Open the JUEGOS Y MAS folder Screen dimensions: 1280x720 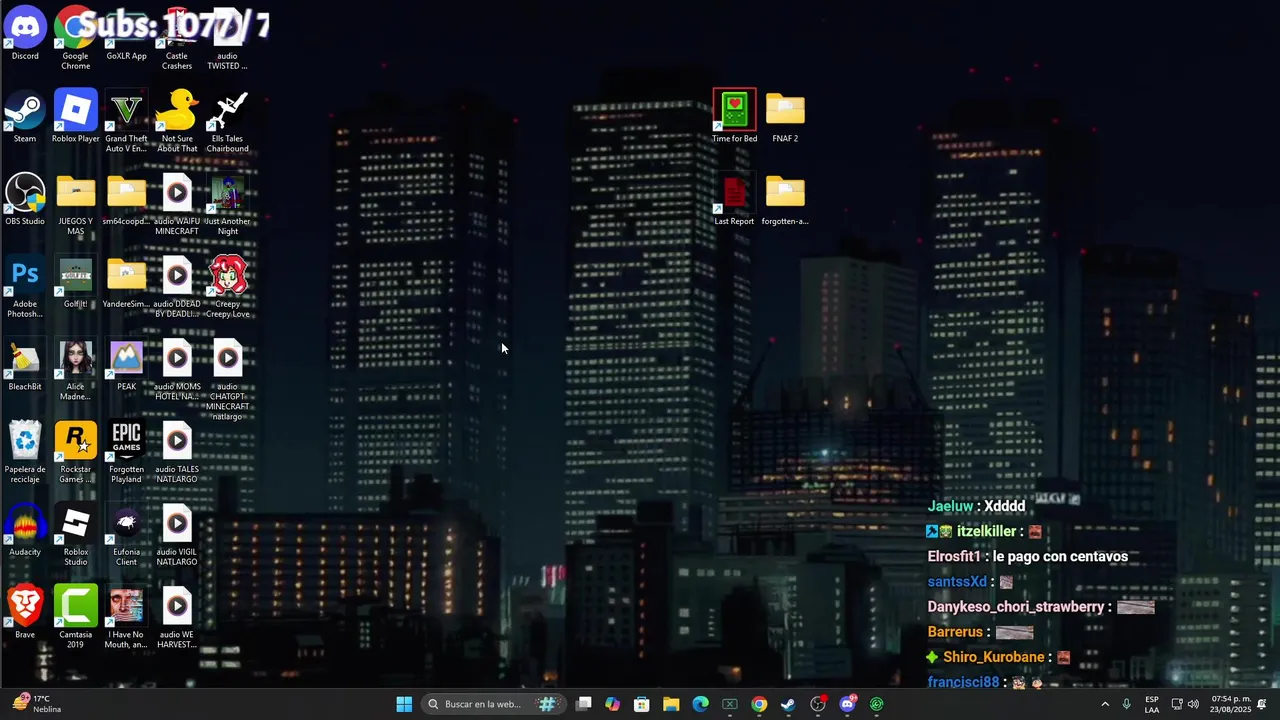[x=75, y=204]
